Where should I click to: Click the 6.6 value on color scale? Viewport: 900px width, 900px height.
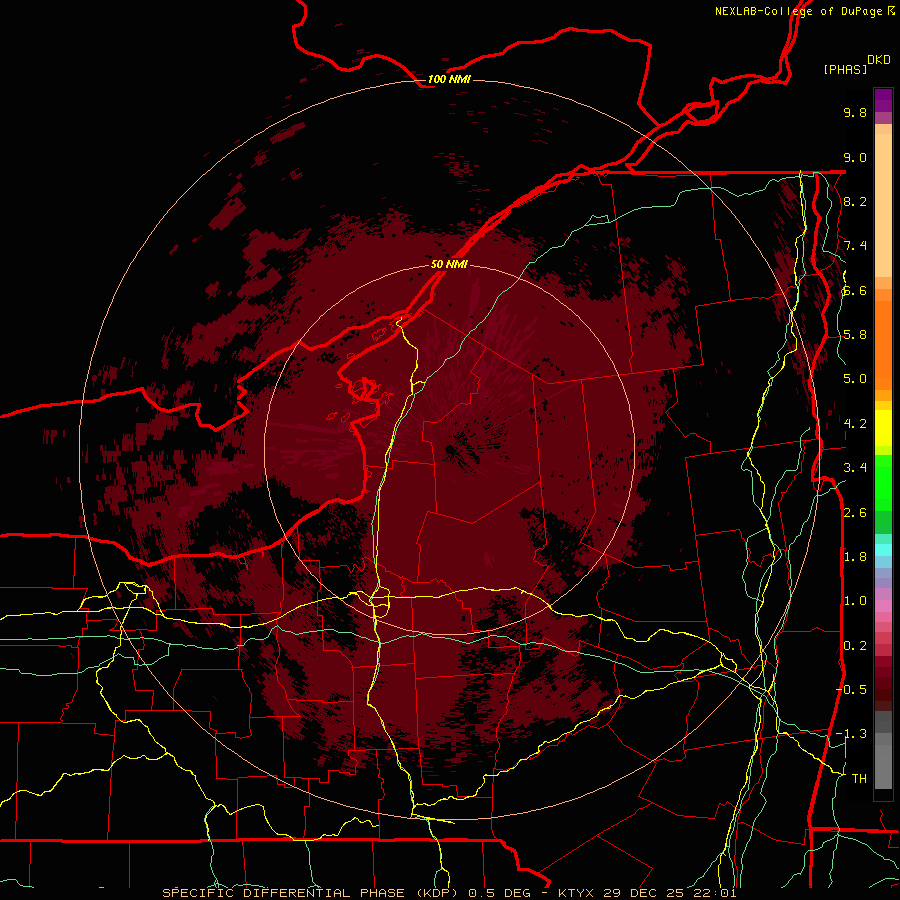855,290
